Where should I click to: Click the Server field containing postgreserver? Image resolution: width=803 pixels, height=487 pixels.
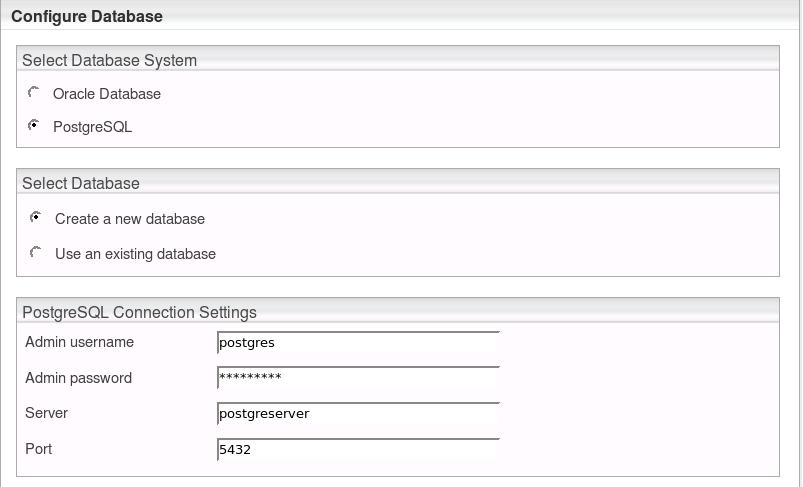click(357, 414)
